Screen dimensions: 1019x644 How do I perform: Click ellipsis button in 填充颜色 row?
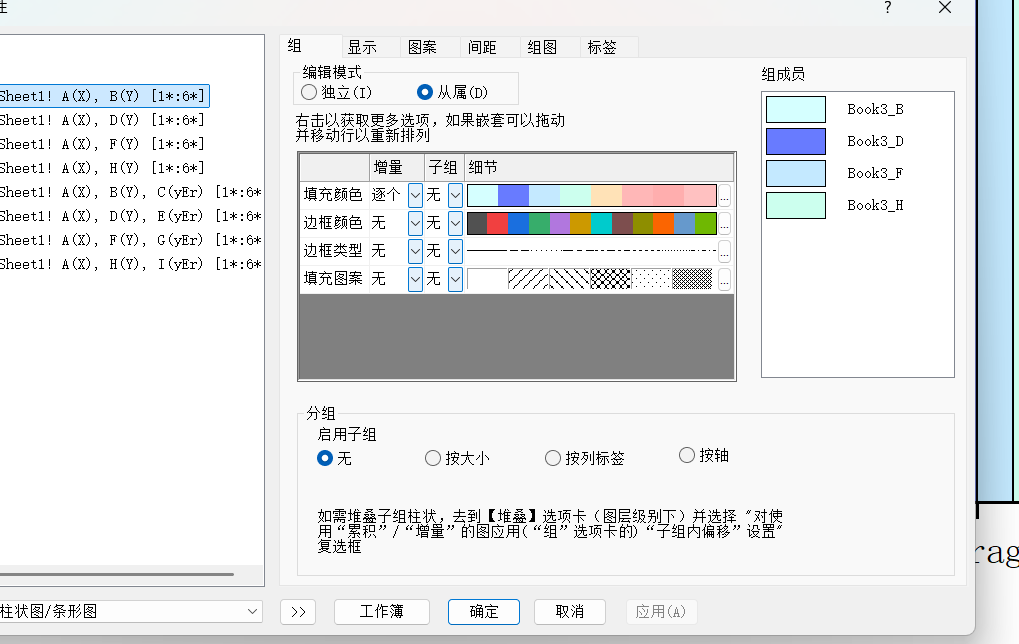(x=725, y=195)
